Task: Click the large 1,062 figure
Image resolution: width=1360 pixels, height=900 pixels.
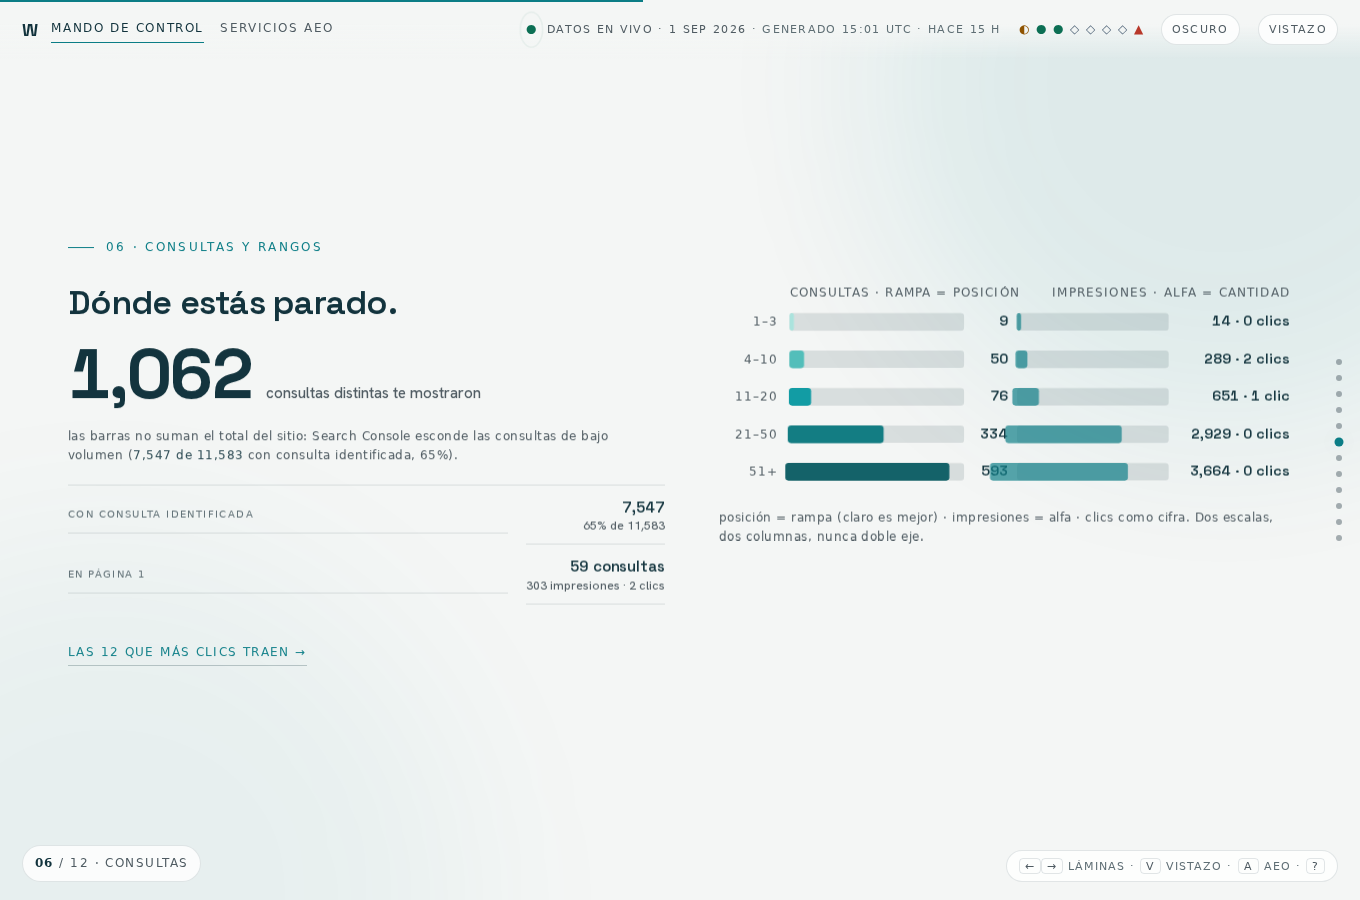Action: pos(160,375)
